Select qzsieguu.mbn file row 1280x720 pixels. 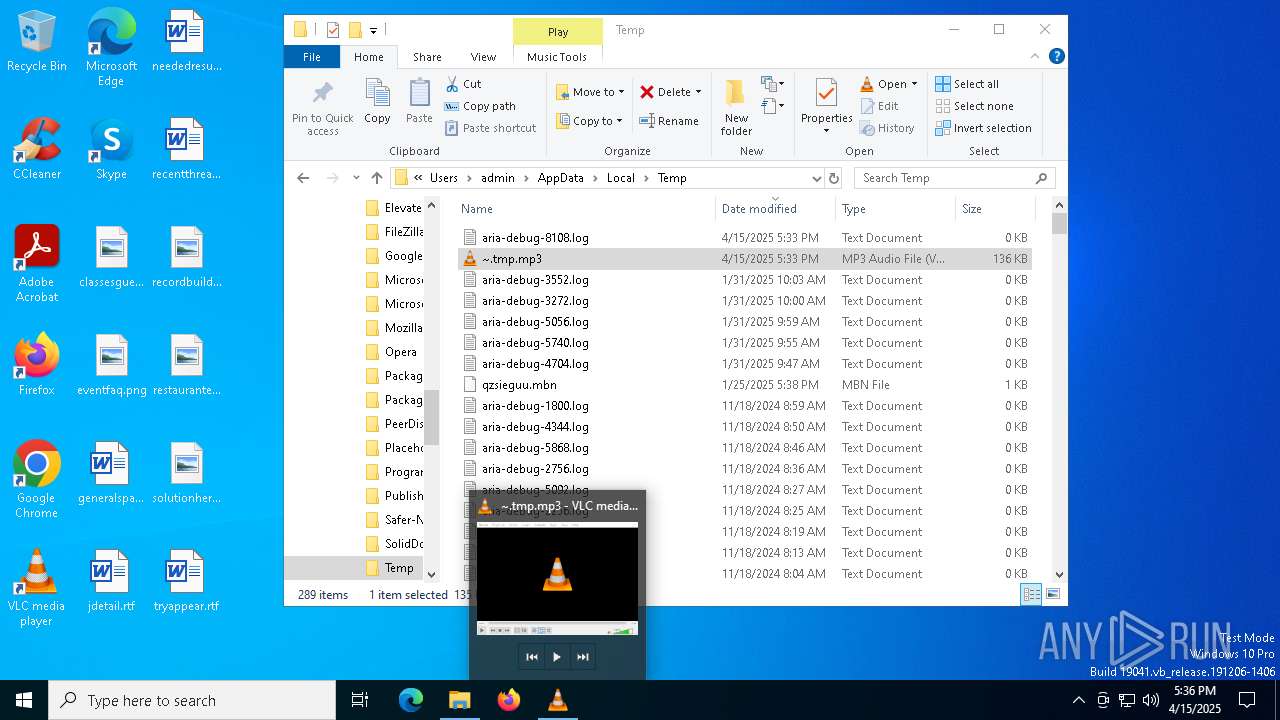[744, 385]
